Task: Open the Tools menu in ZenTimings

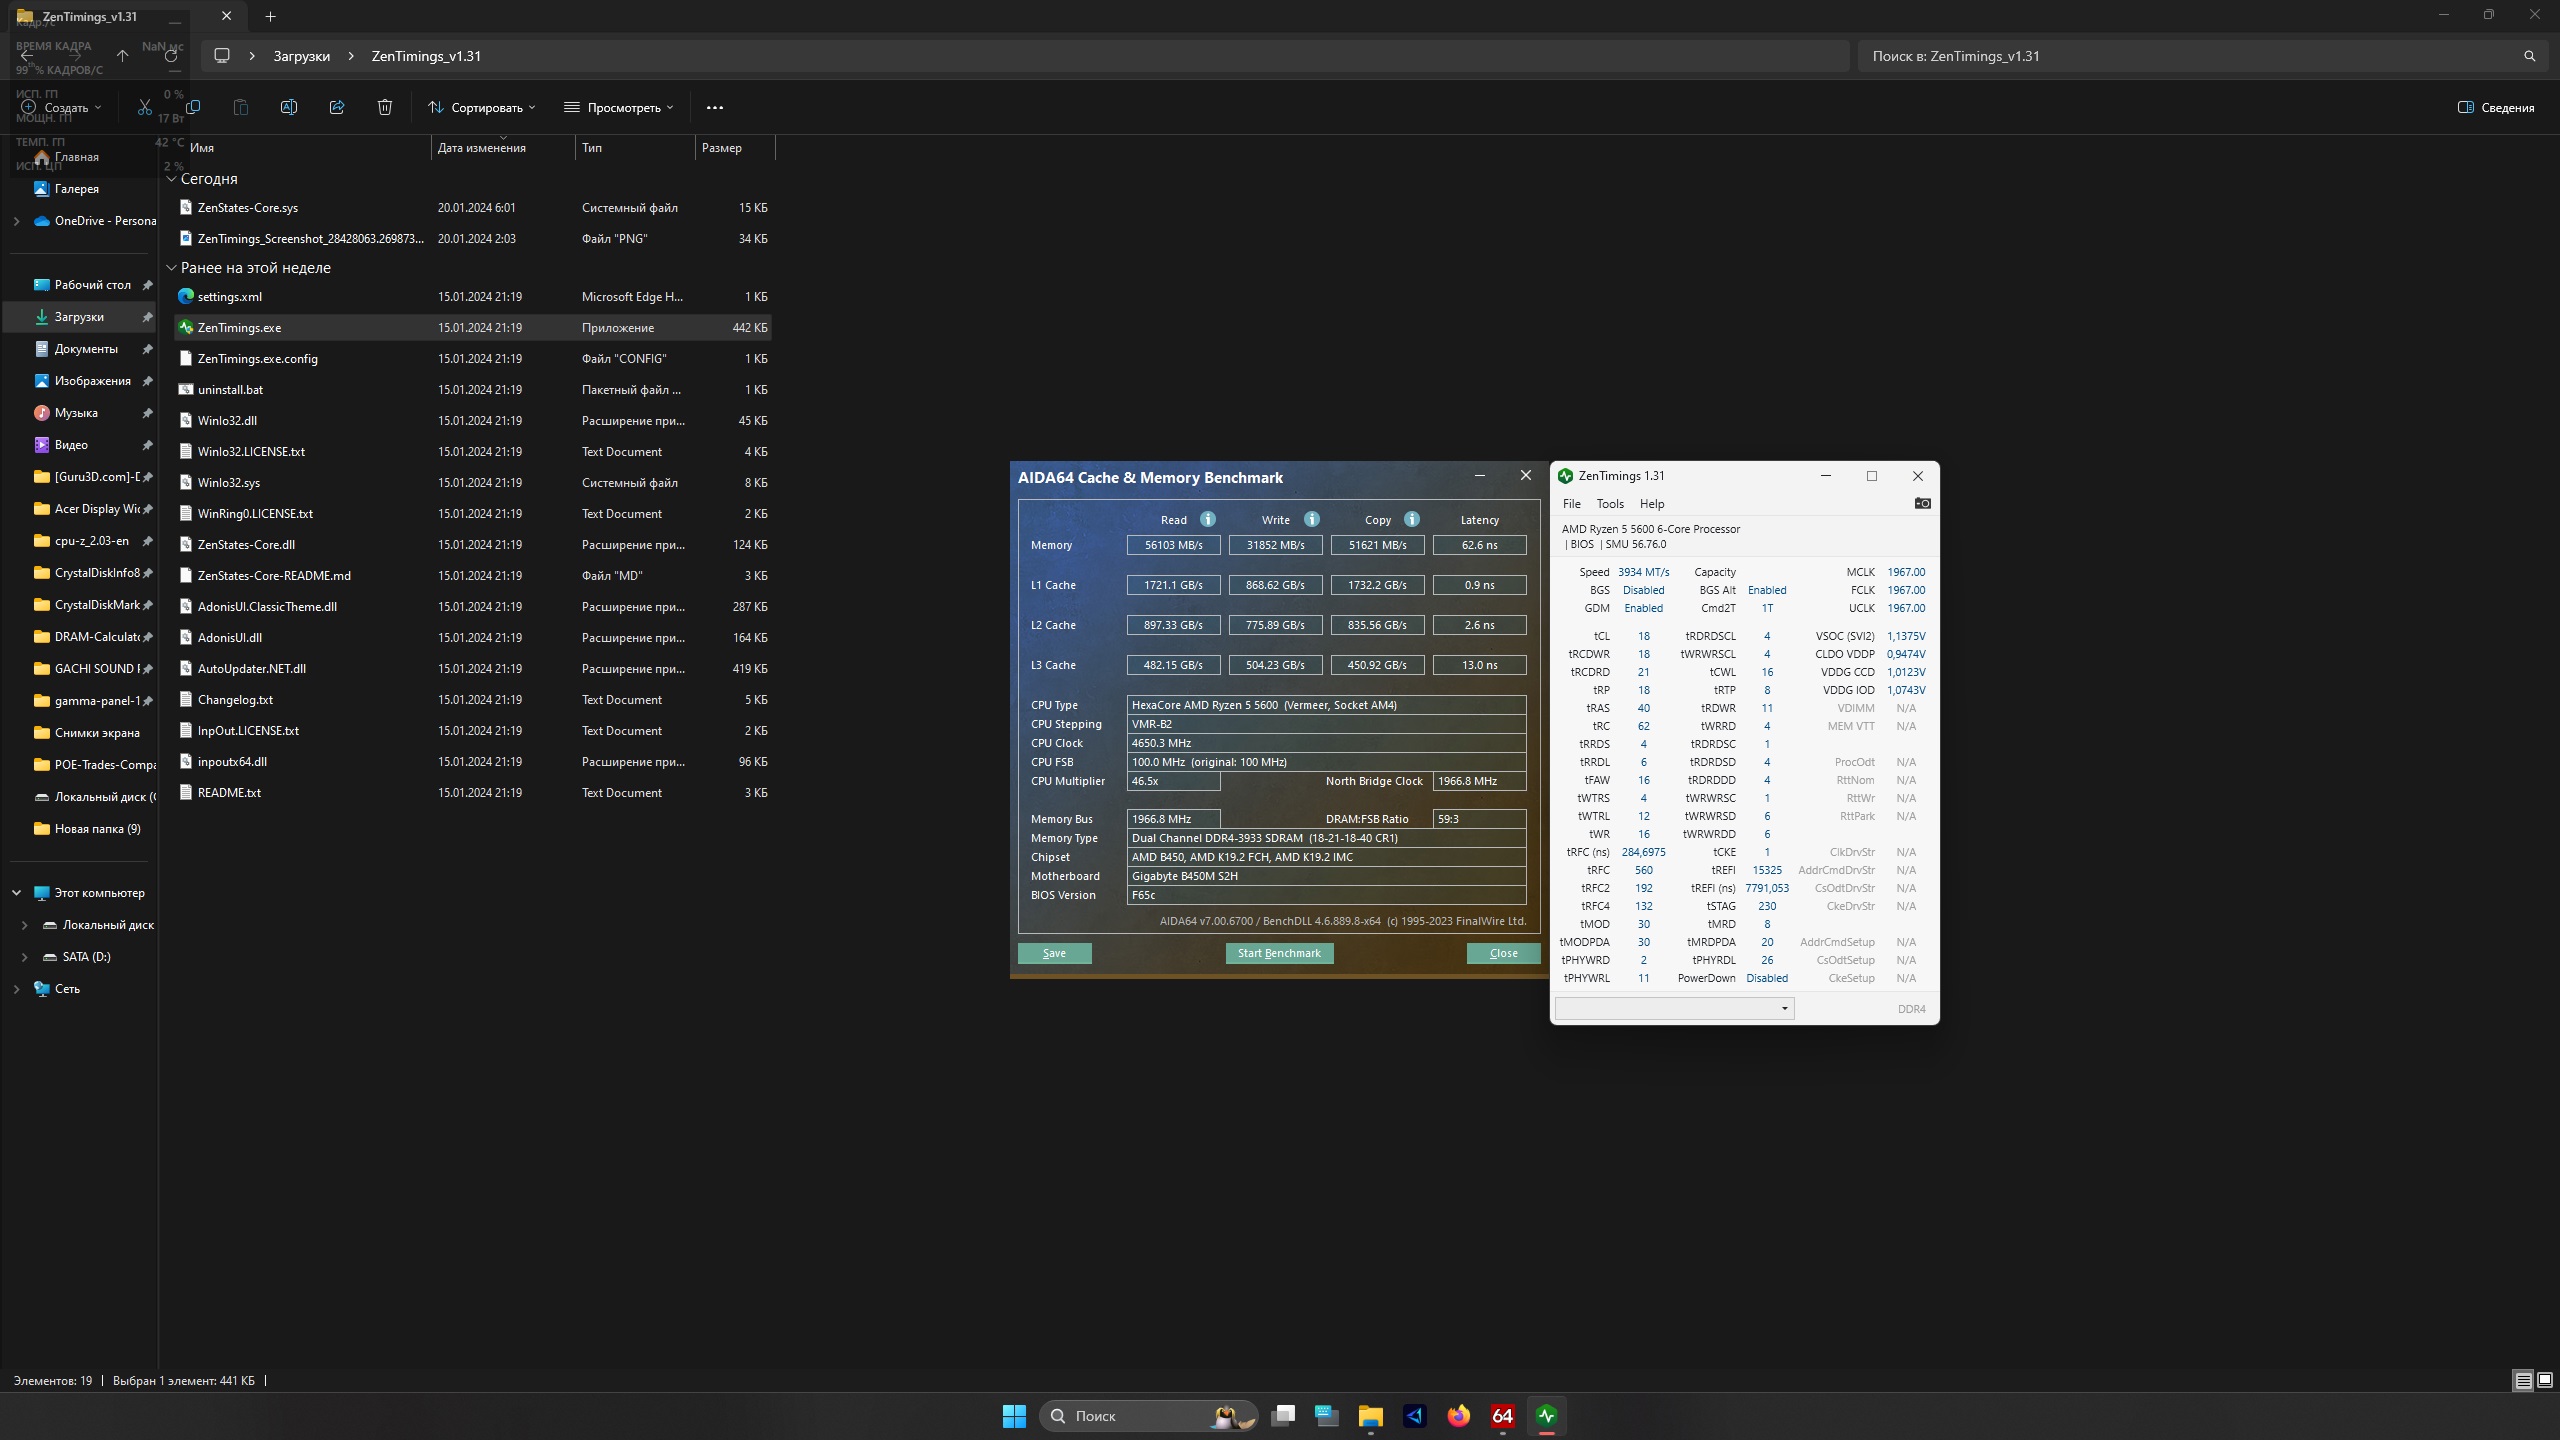Action: pyautogui.click(x=1610, y=504)
